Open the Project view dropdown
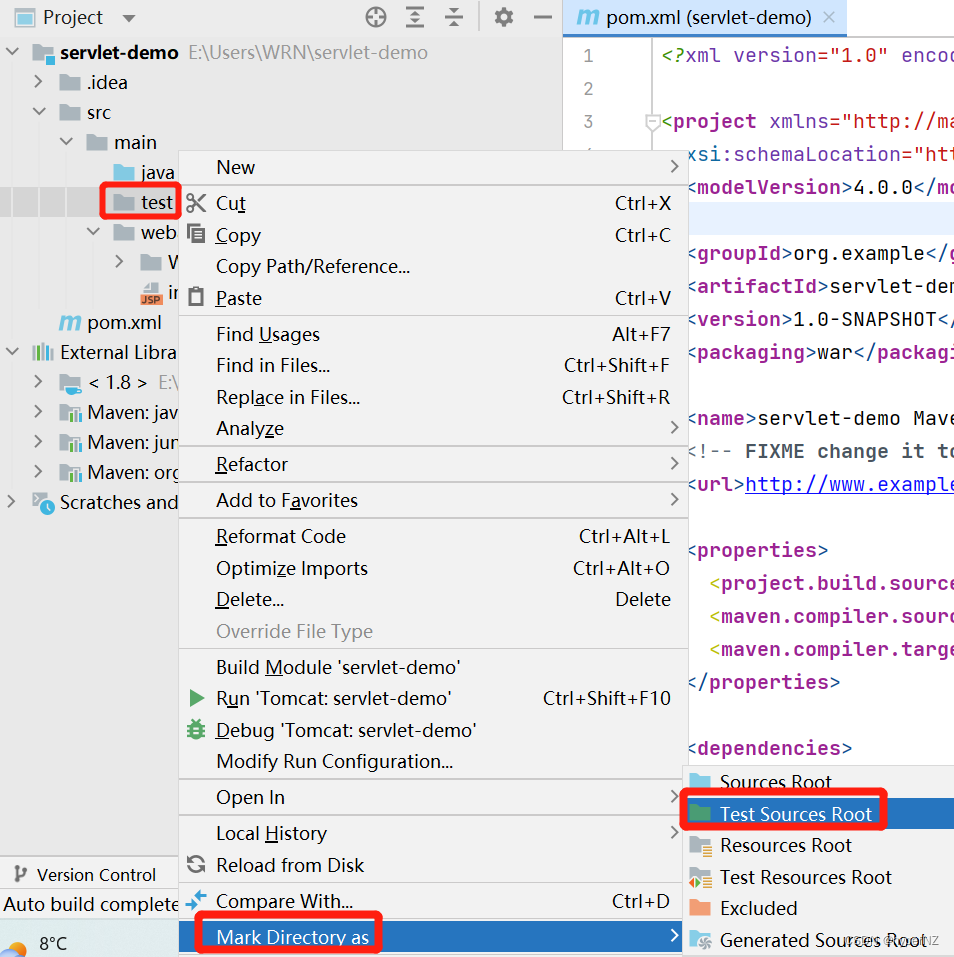This screenshot has width=954, height=957. point(128,18)
